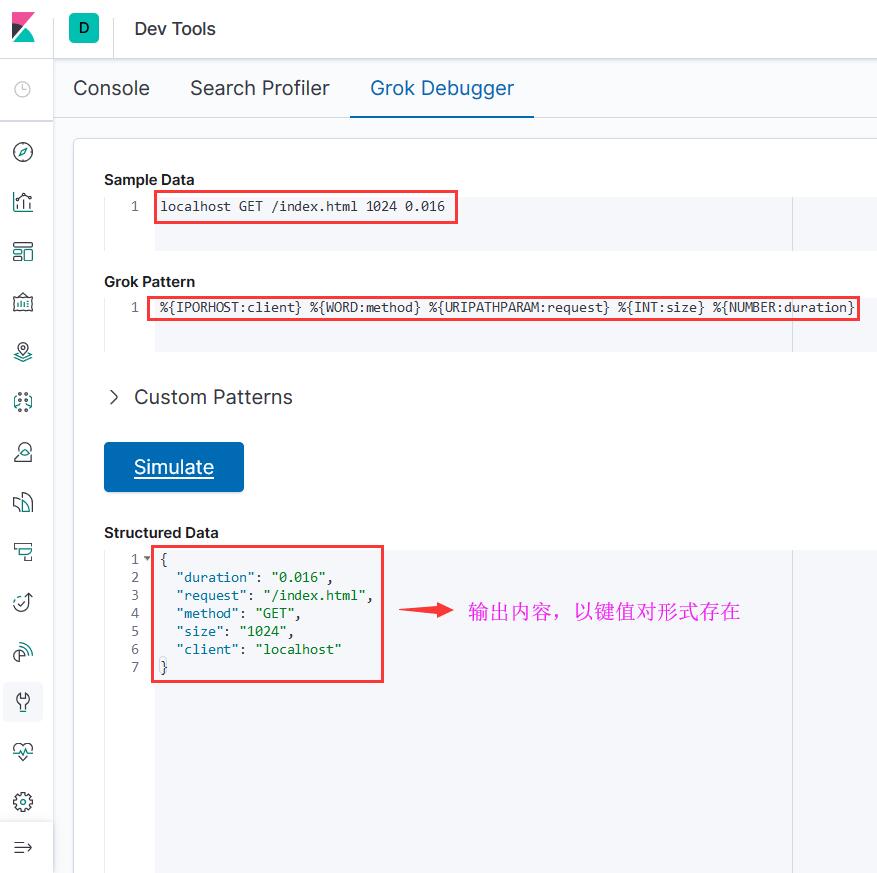
Task: Click the "size": "1024" line
Action: (x=234, y=631)
